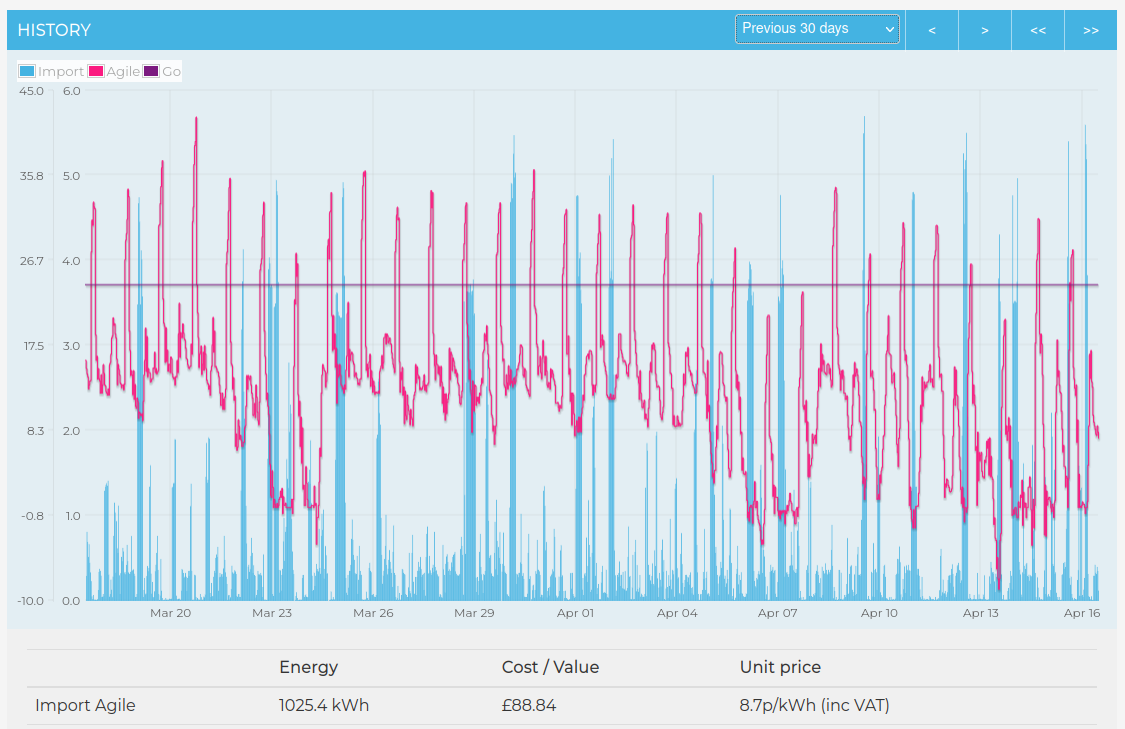Click the 1025.4 kWh energy value
The height and width of the screenshot is (729, 1125).
click(x=324, y=705)
